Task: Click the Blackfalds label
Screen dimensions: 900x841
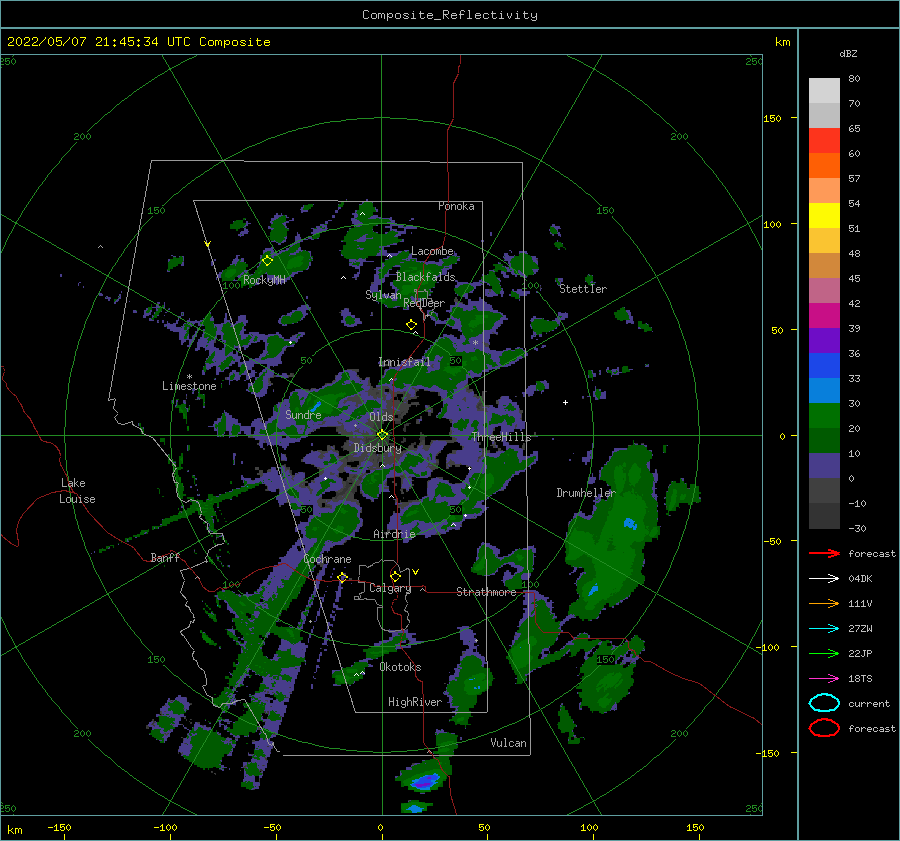Action: (x=425, y=277)
